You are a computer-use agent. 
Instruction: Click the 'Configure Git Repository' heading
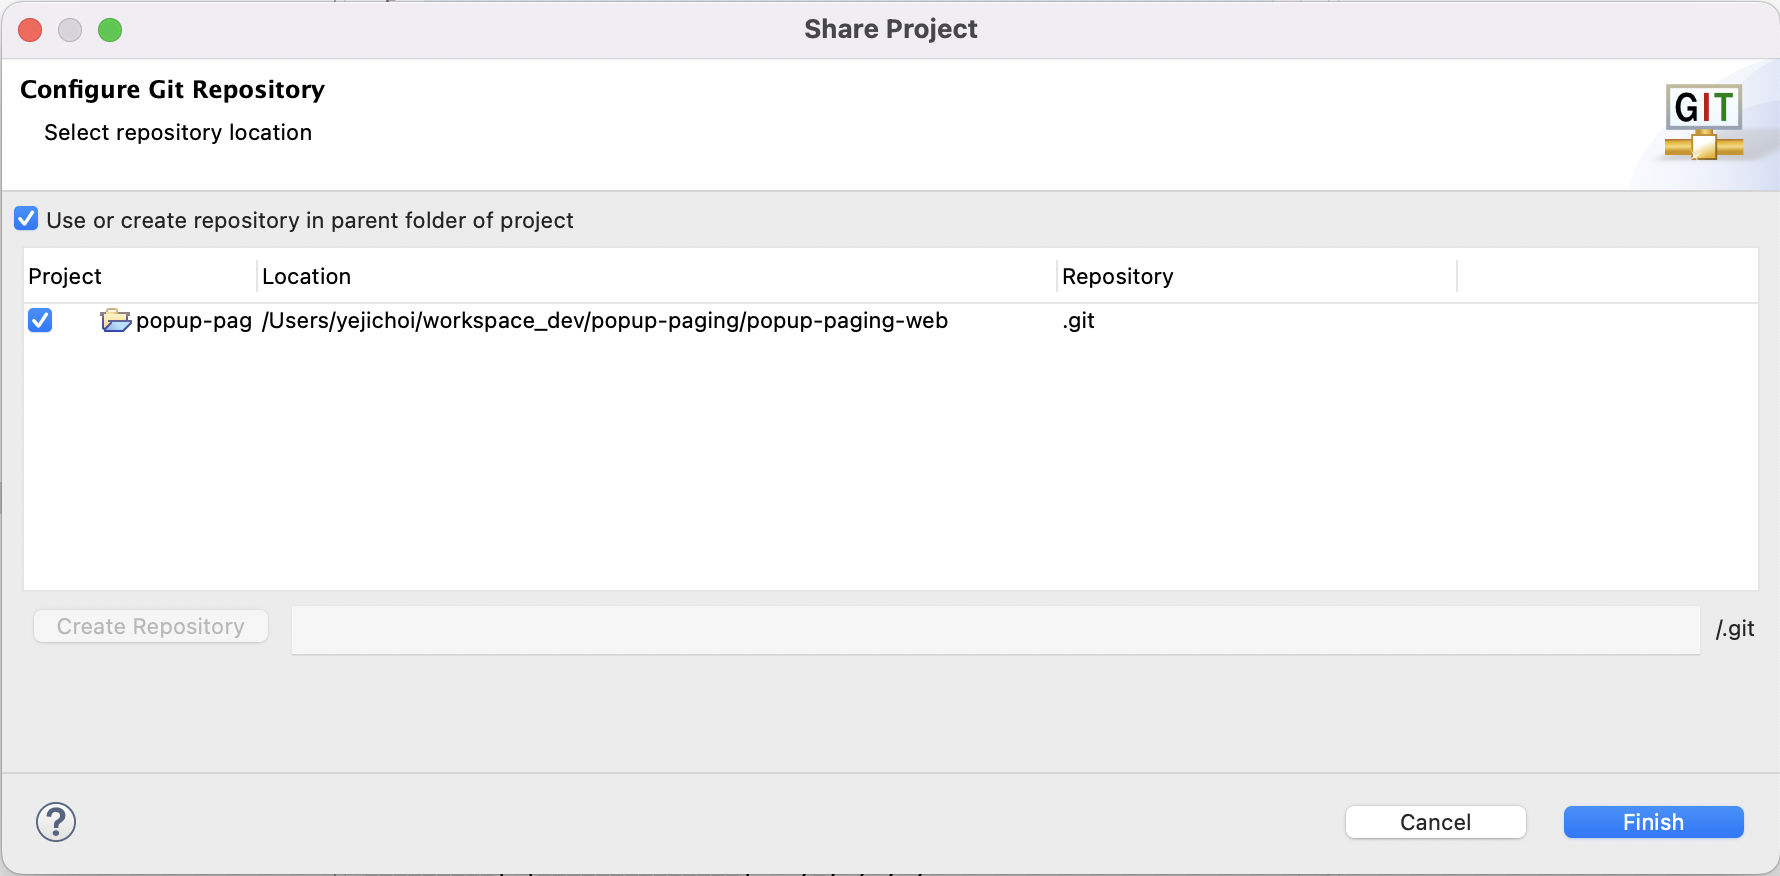pyautogui.click(x=172, y=89)
